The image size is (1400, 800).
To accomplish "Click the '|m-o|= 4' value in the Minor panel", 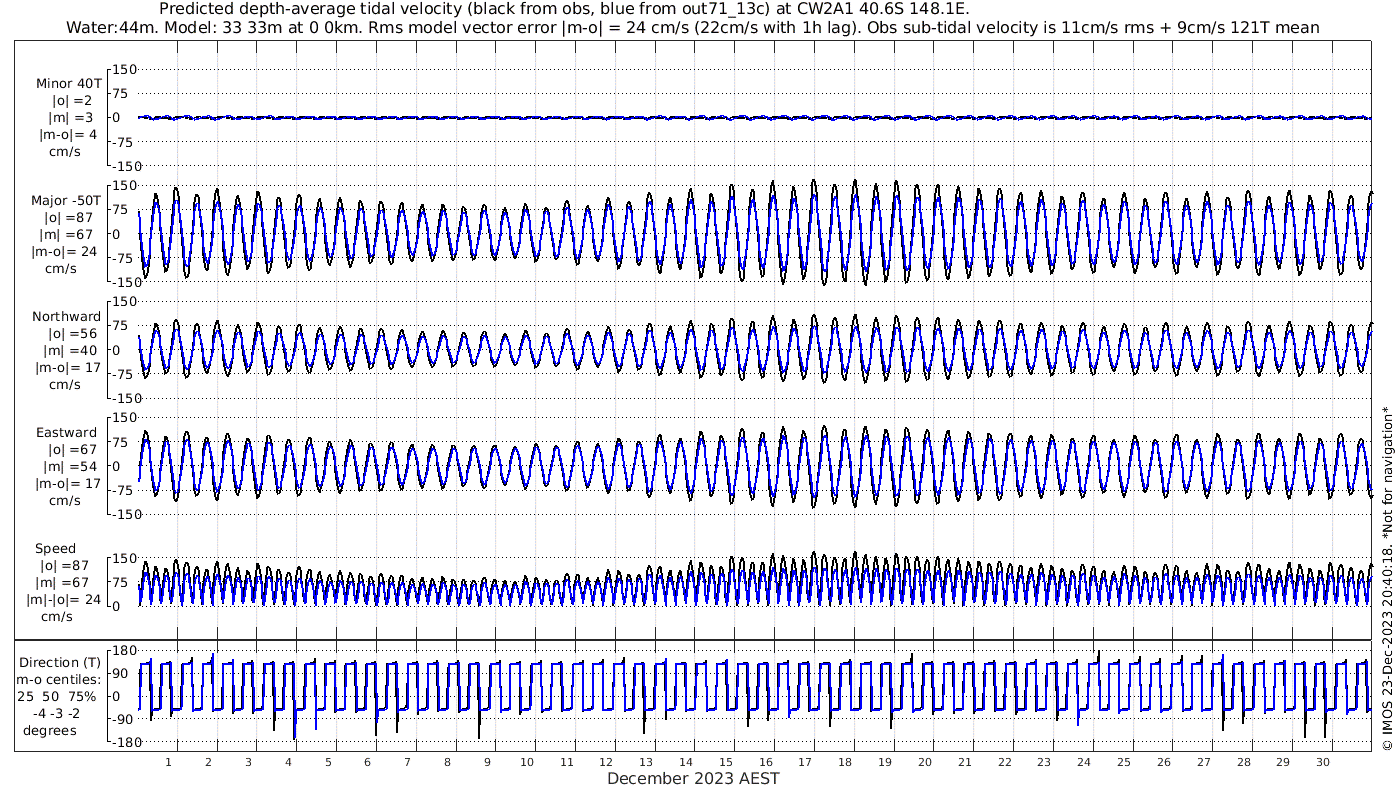I will (x=67, y=135).
